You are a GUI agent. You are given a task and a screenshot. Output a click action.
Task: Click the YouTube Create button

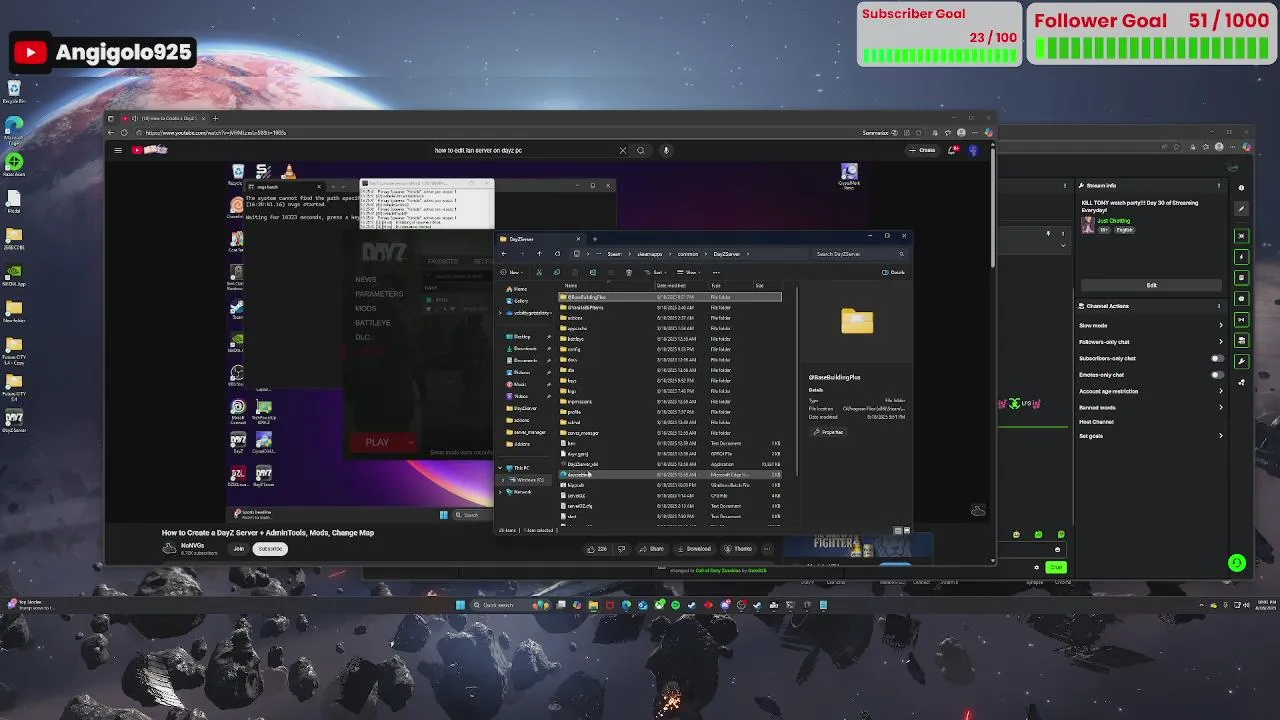pos(922,150)
